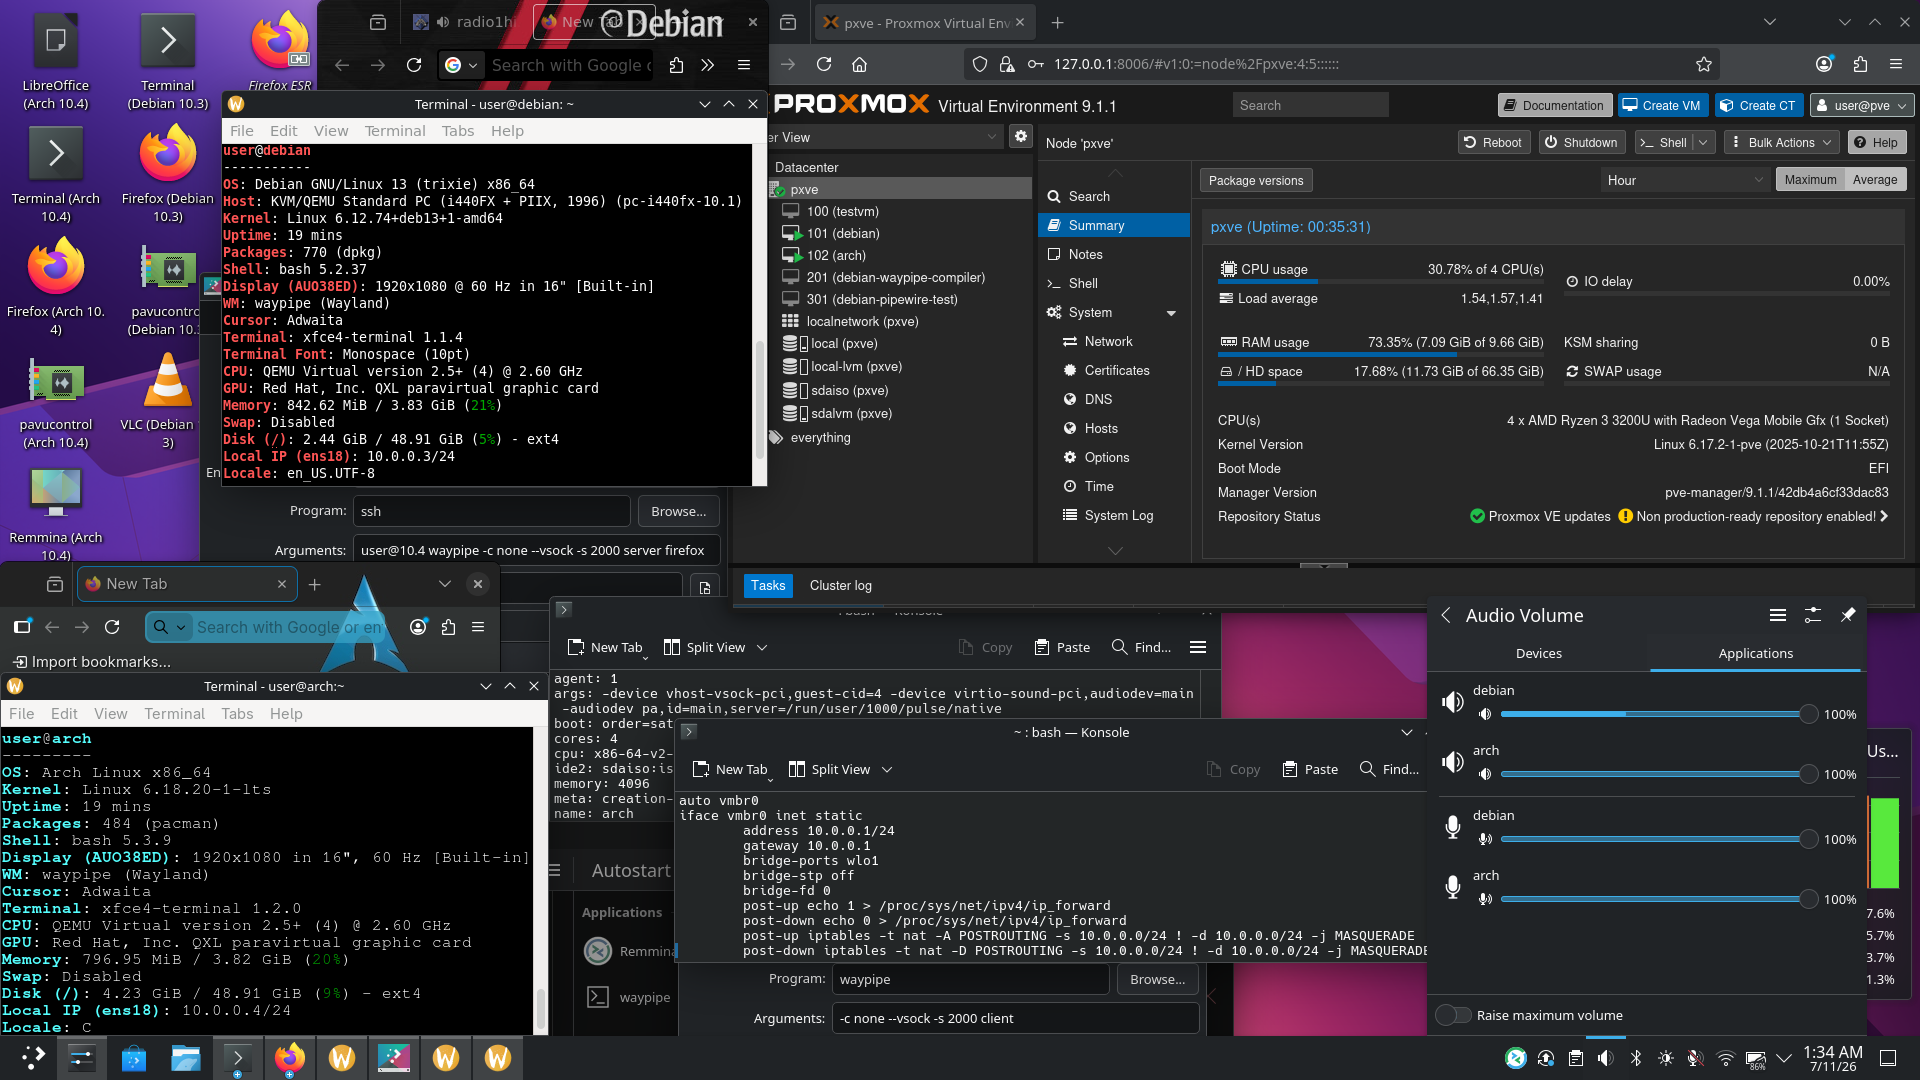Open the Bulk Actions dropdown

1781,142
